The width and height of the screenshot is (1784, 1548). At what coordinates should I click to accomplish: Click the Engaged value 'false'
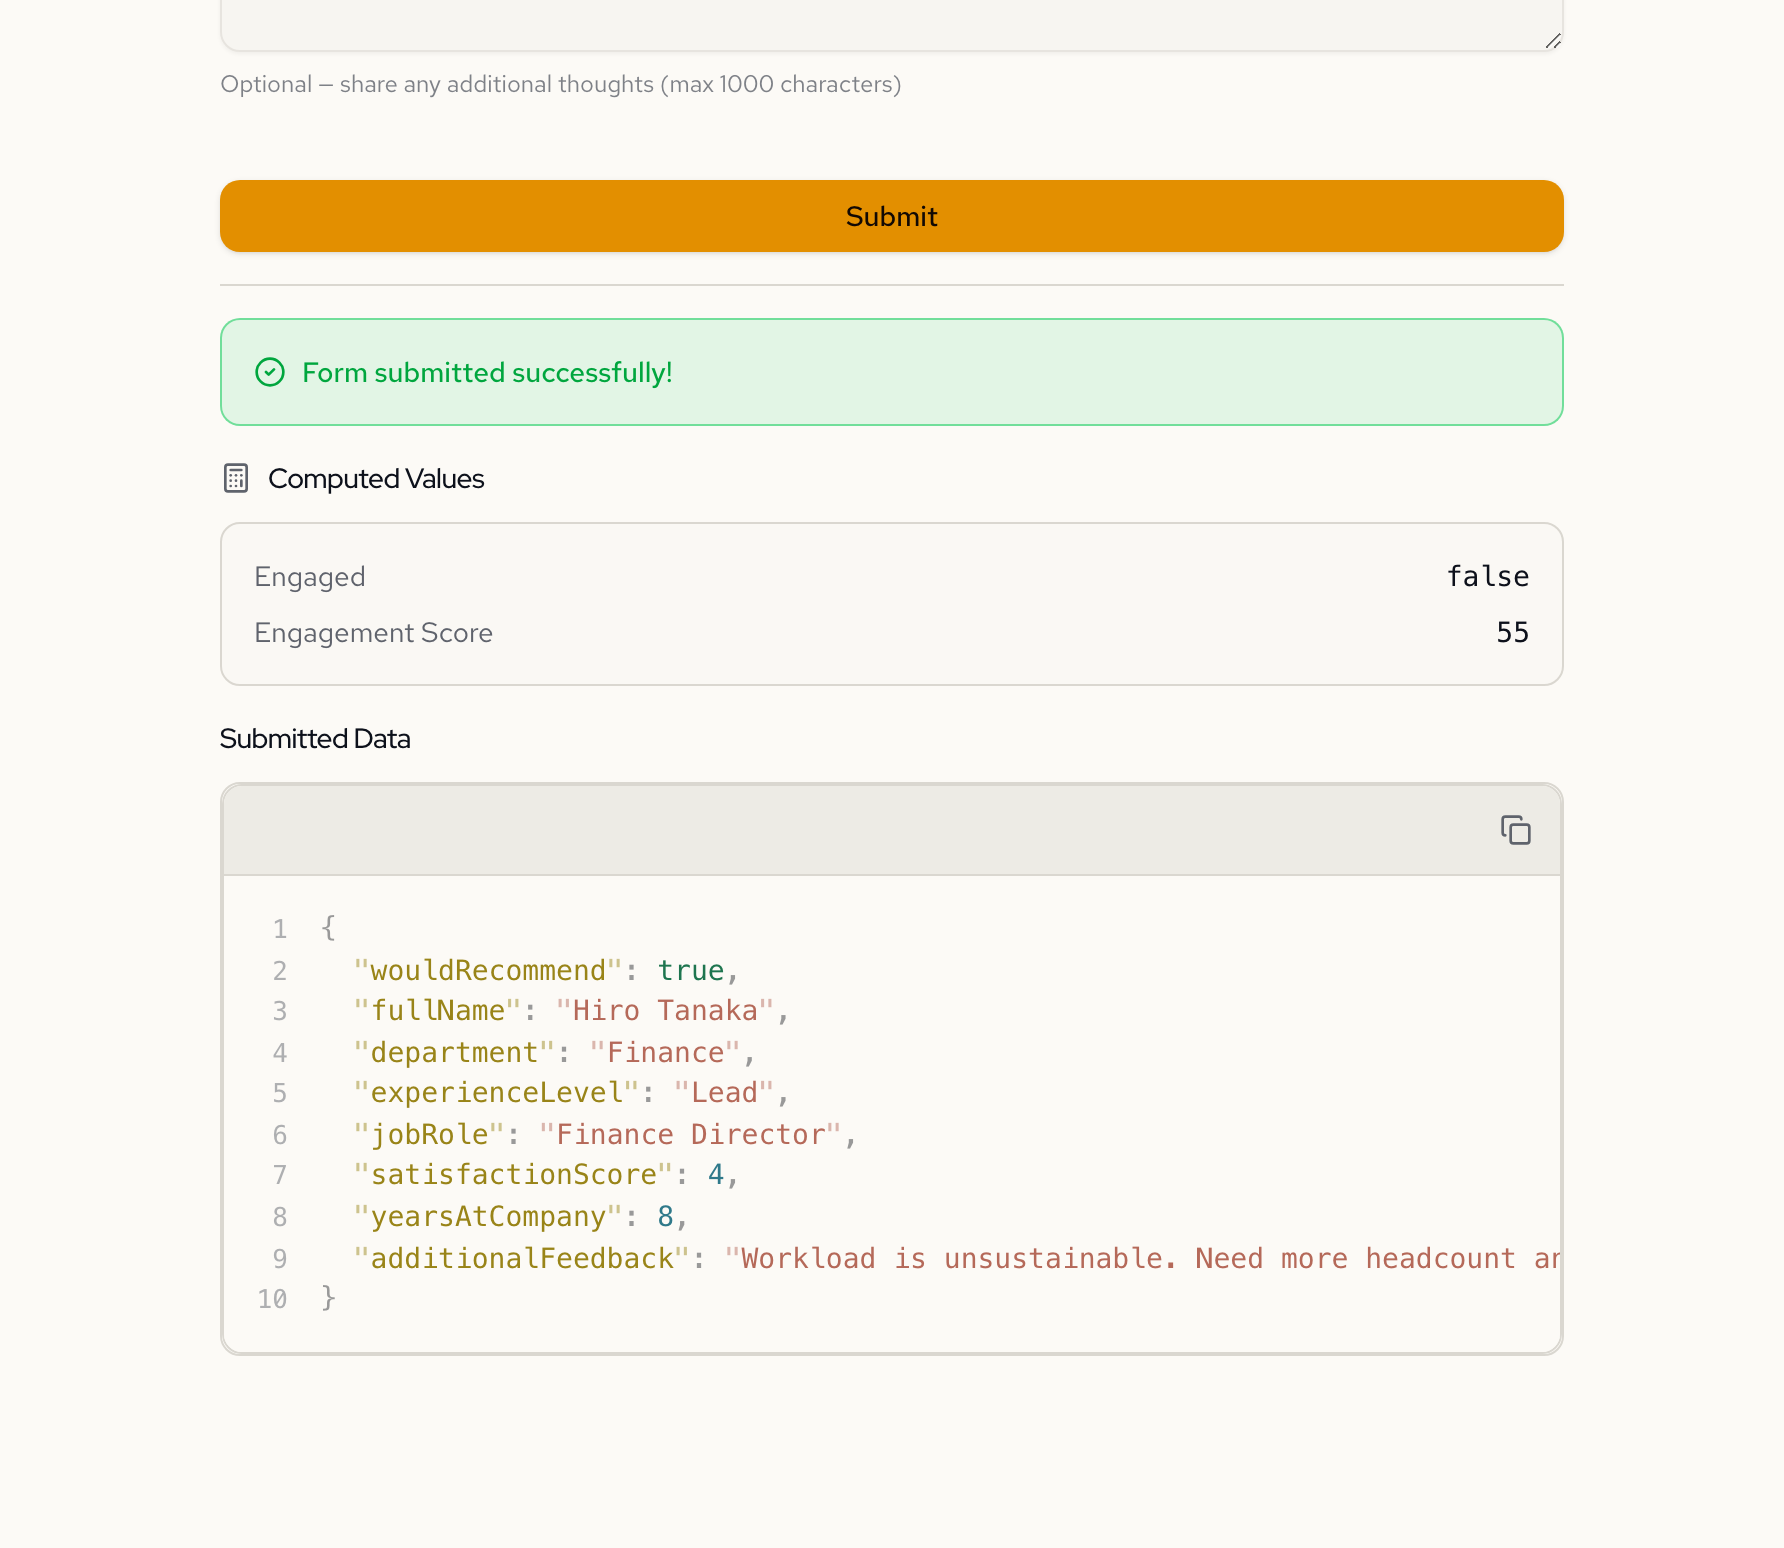tap(1487, 576)
